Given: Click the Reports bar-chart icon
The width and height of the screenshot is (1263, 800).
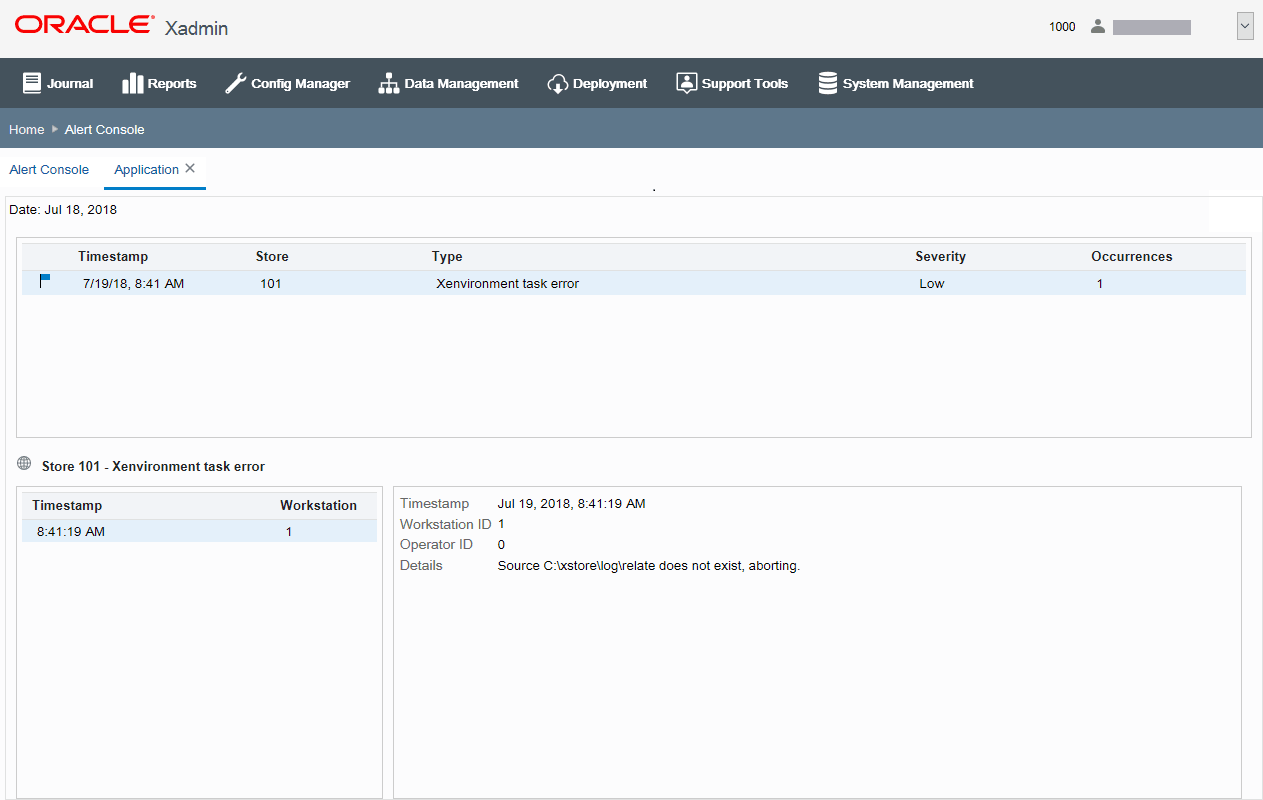Looking at the screenshot, I should click(x=133, y=83).
